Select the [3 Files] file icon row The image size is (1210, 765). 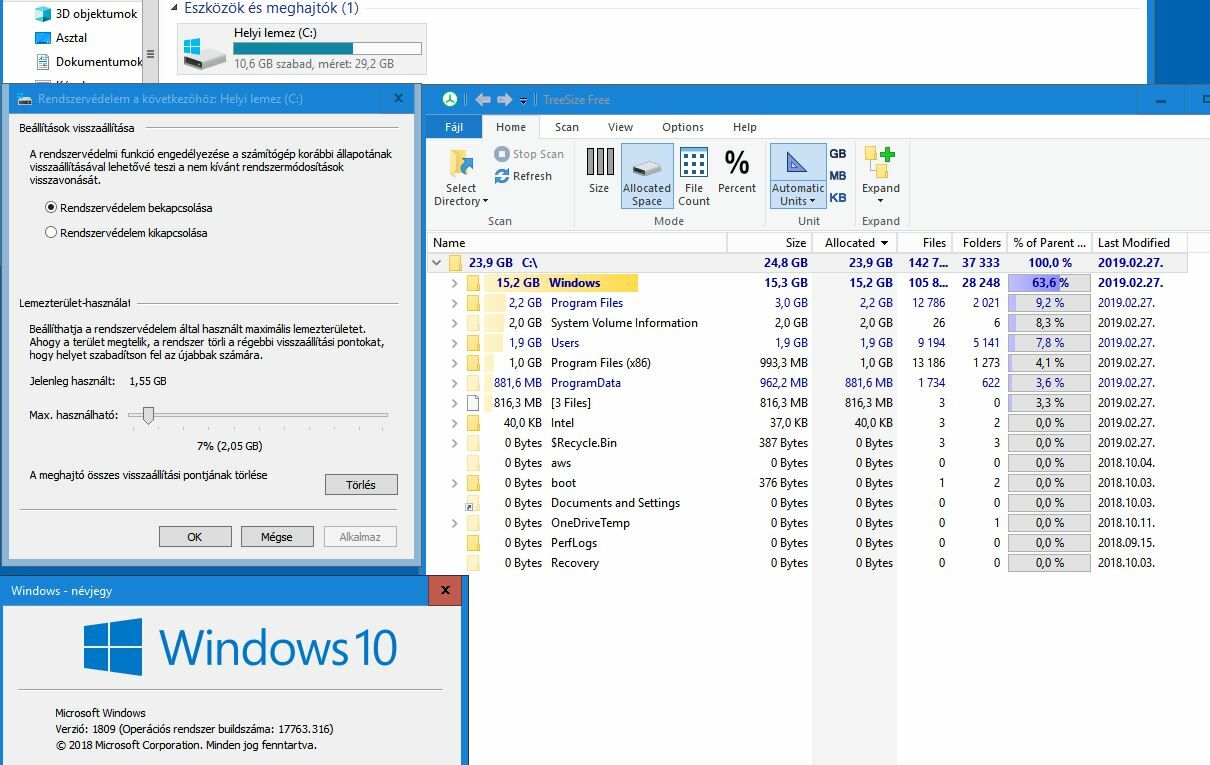(473, 403)
